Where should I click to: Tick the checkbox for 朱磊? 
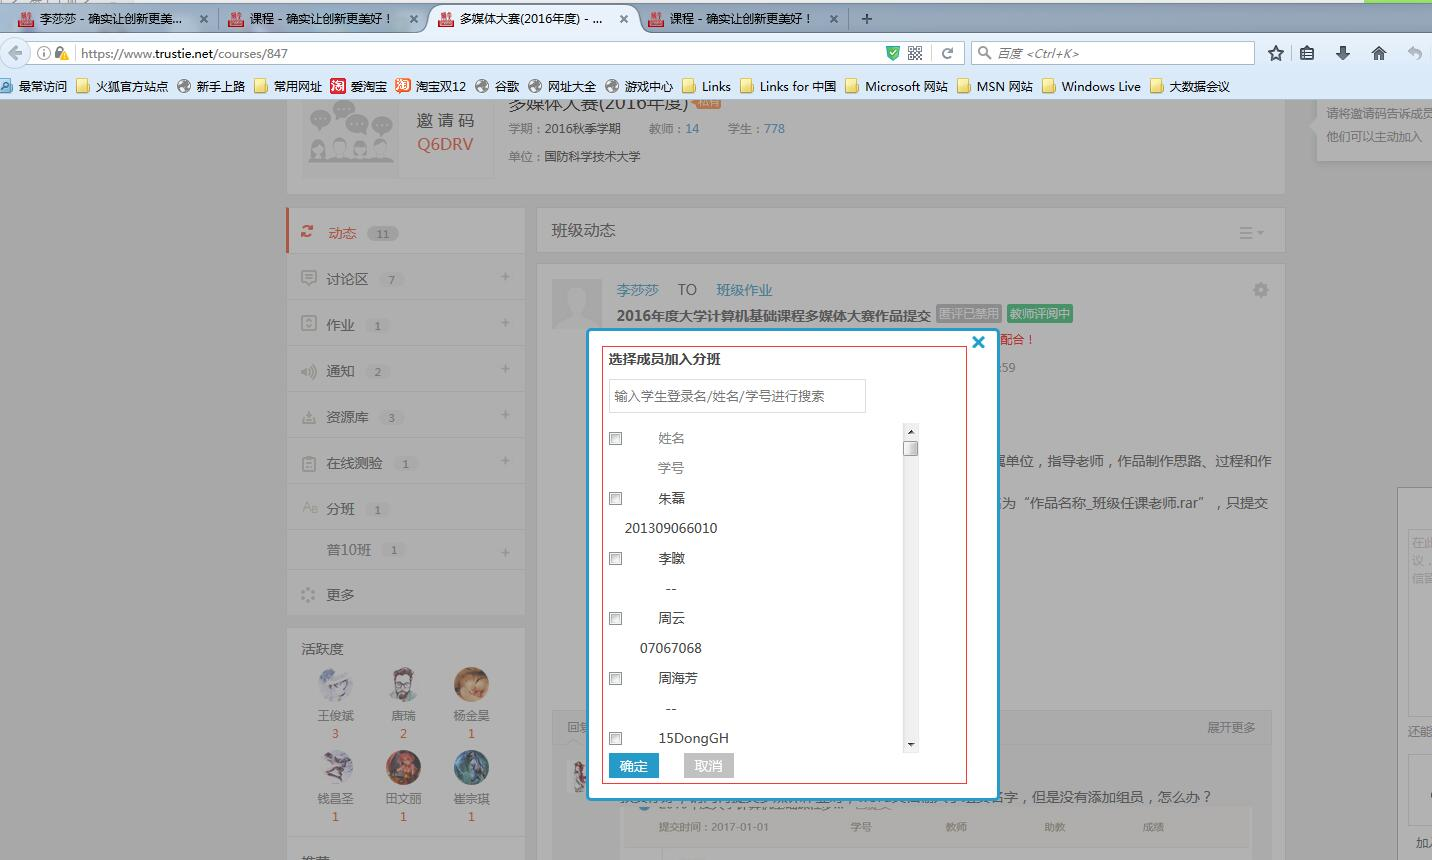click(x=616, y=498)
